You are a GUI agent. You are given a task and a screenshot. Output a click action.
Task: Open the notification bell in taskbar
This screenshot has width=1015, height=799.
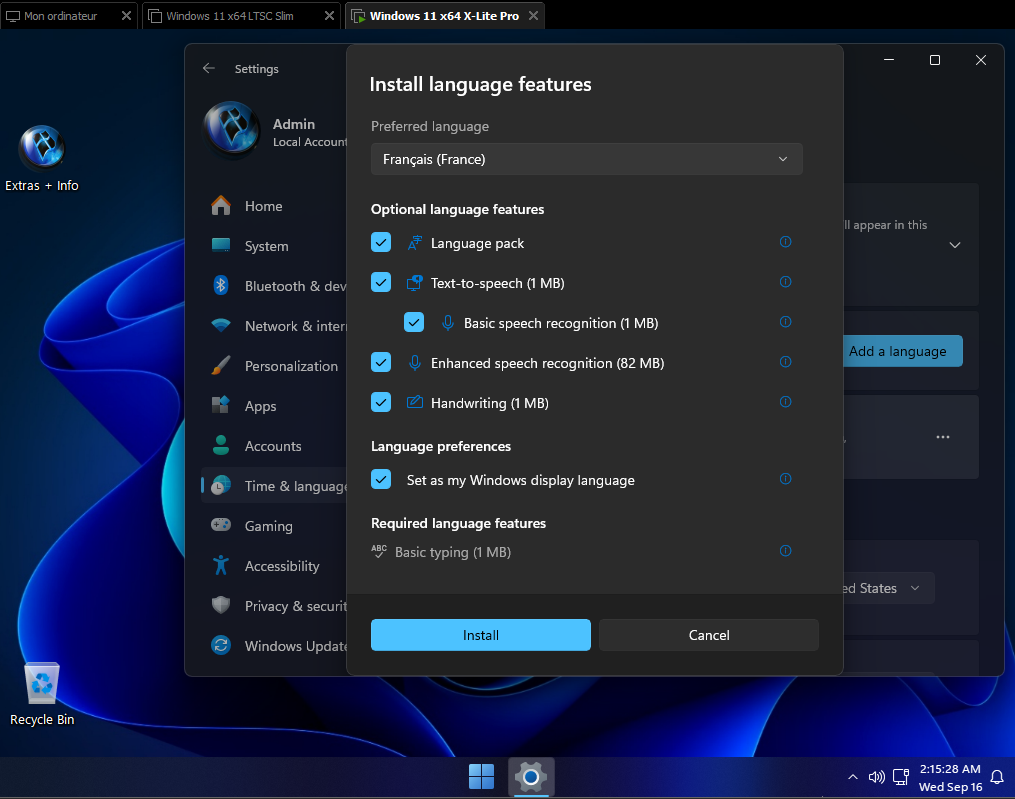997,777
